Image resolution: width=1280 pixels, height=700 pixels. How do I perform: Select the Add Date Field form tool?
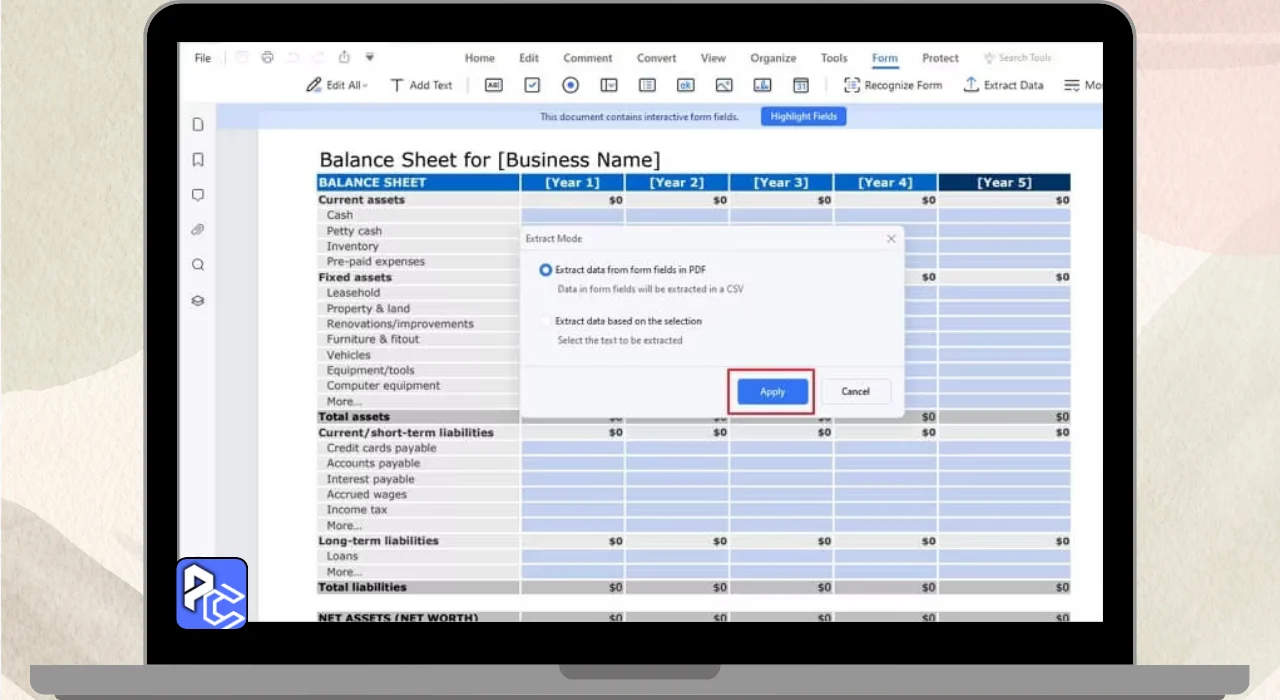(x=801, y=86)
